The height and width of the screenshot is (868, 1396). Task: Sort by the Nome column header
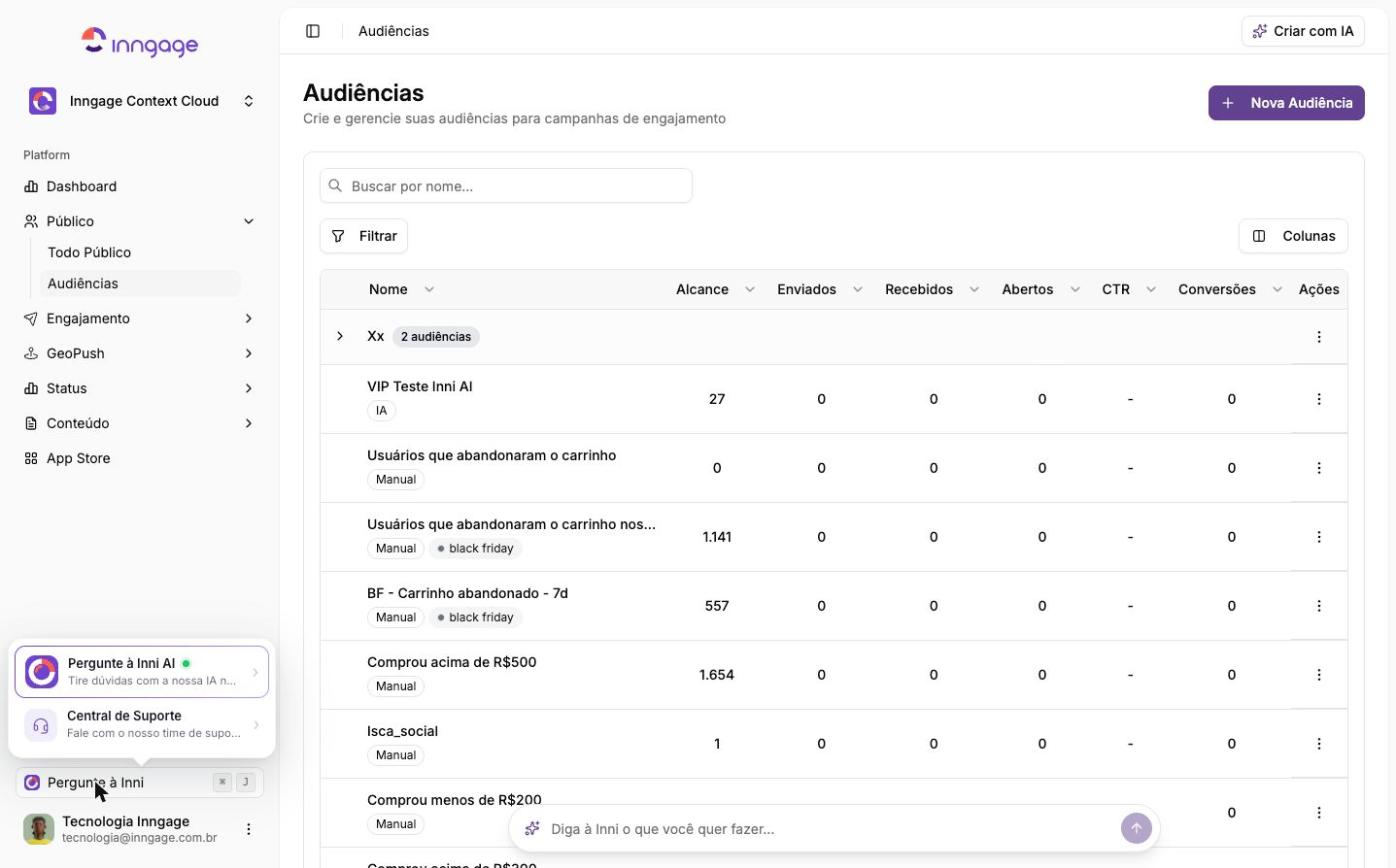coord(401,289)
